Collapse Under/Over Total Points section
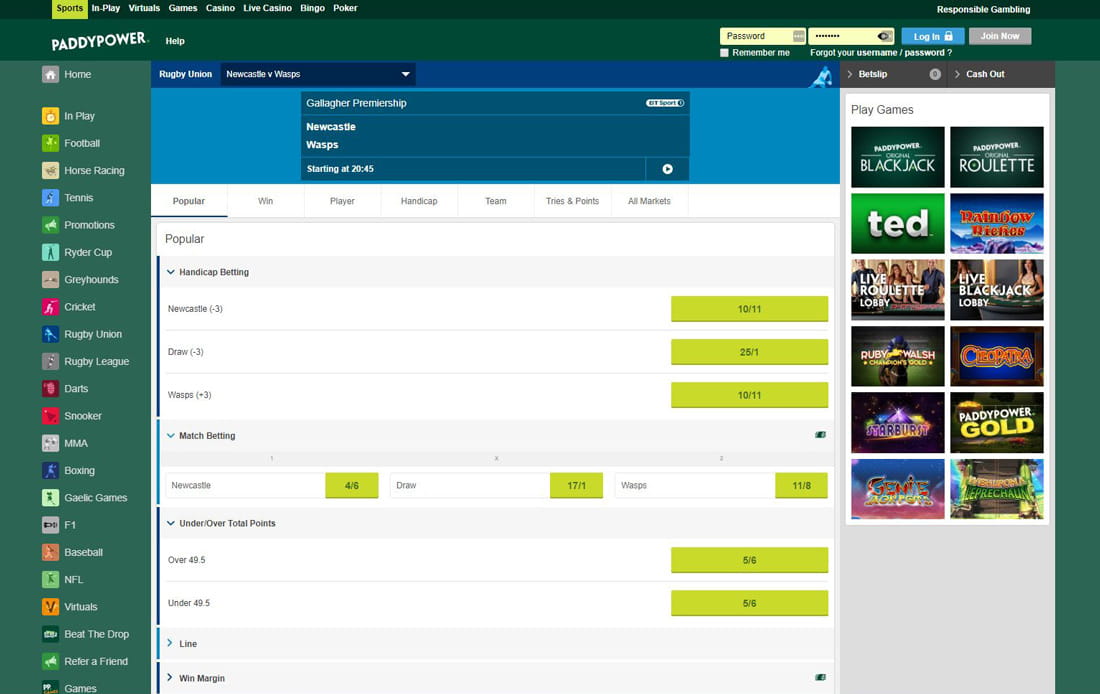1100x694 pixels. pos(170,523)
